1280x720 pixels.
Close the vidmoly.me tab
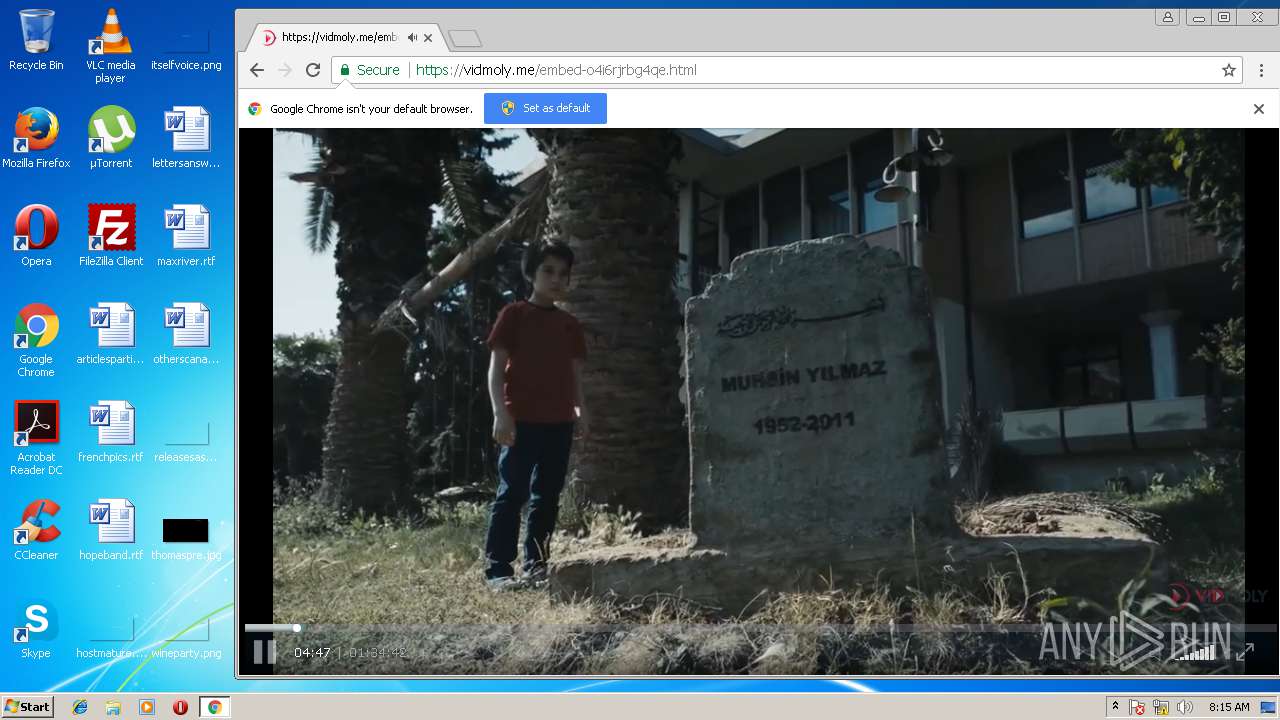(x=428, y=38)
